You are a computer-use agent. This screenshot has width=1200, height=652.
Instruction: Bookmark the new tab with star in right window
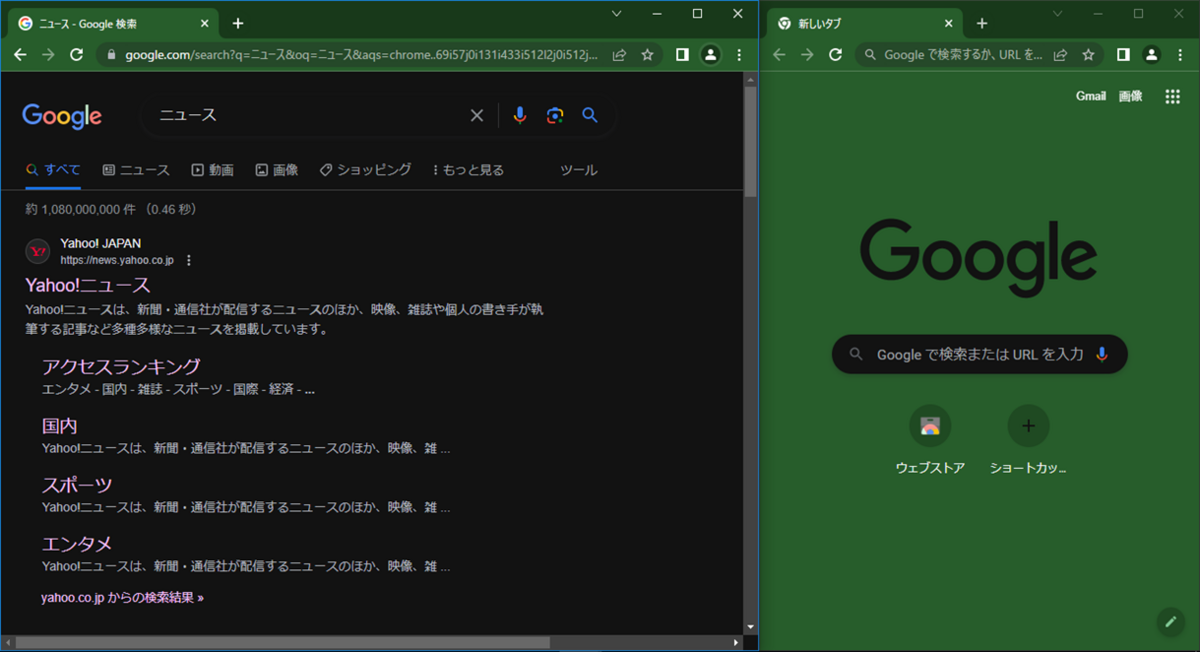click(1089, 55)
